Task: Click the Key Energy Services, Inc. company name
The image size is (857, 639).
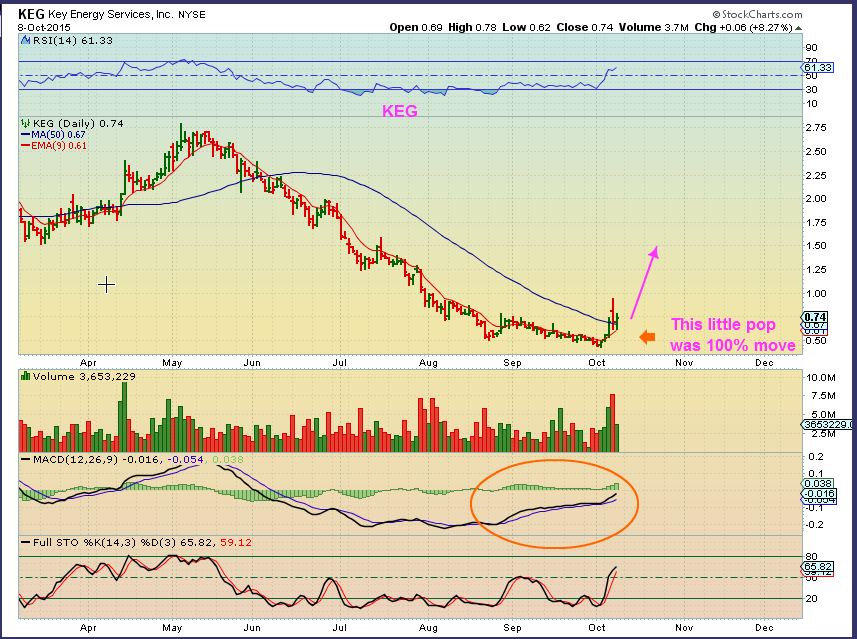Action: pyautogui.click(x=110, y=15)
